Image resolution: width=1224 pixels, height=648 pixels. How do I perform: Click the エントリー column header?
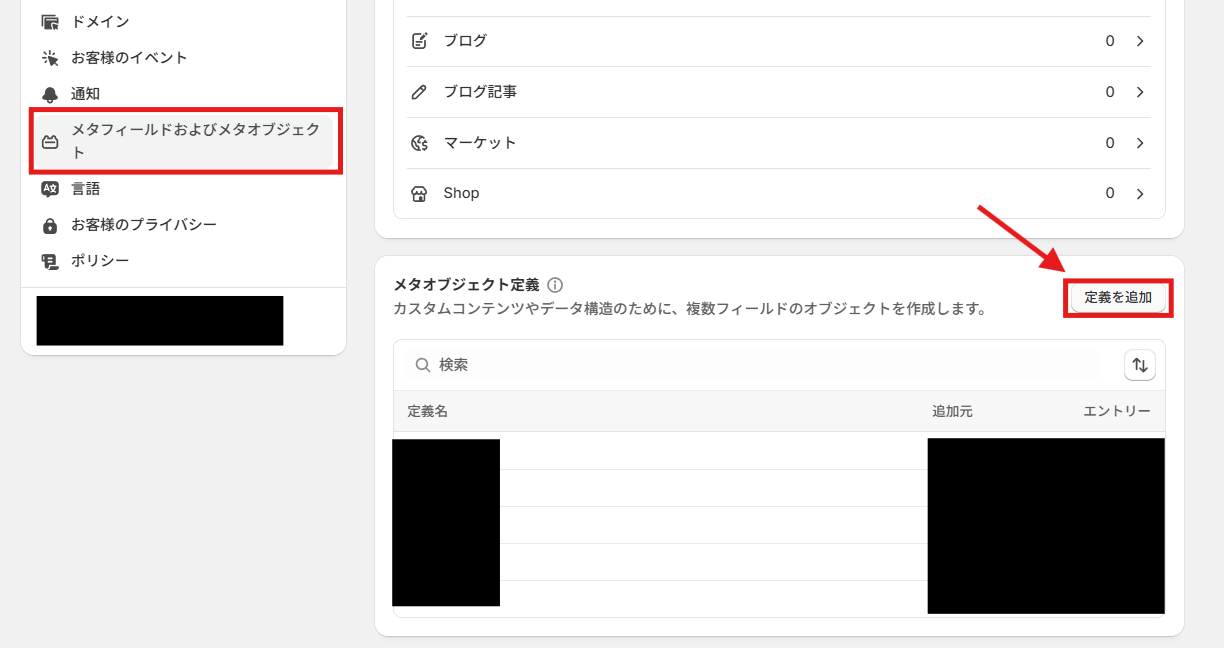pyautogui.click(x=1116, y=411)
